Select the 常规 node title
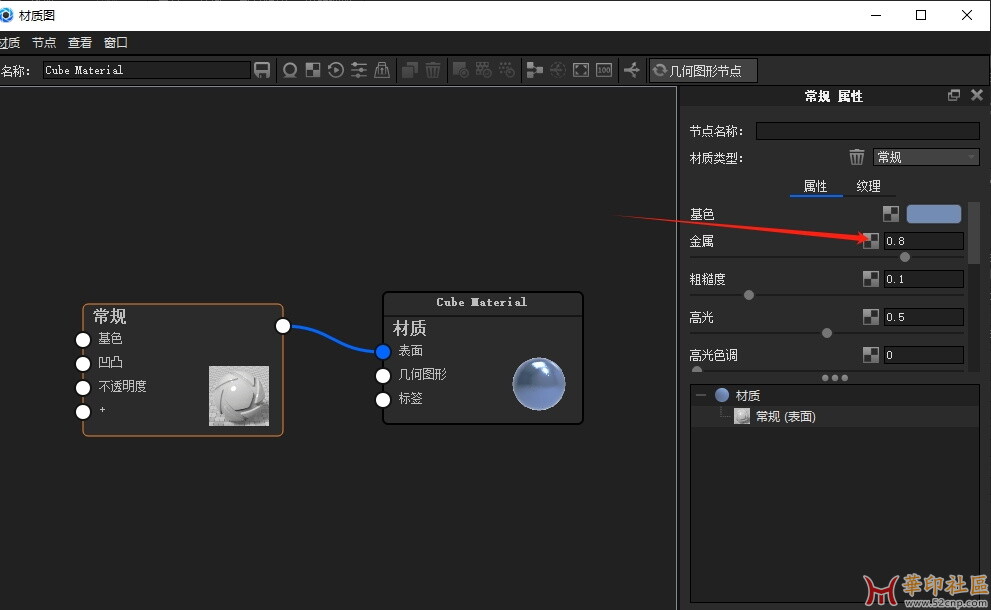 (110, 316)
